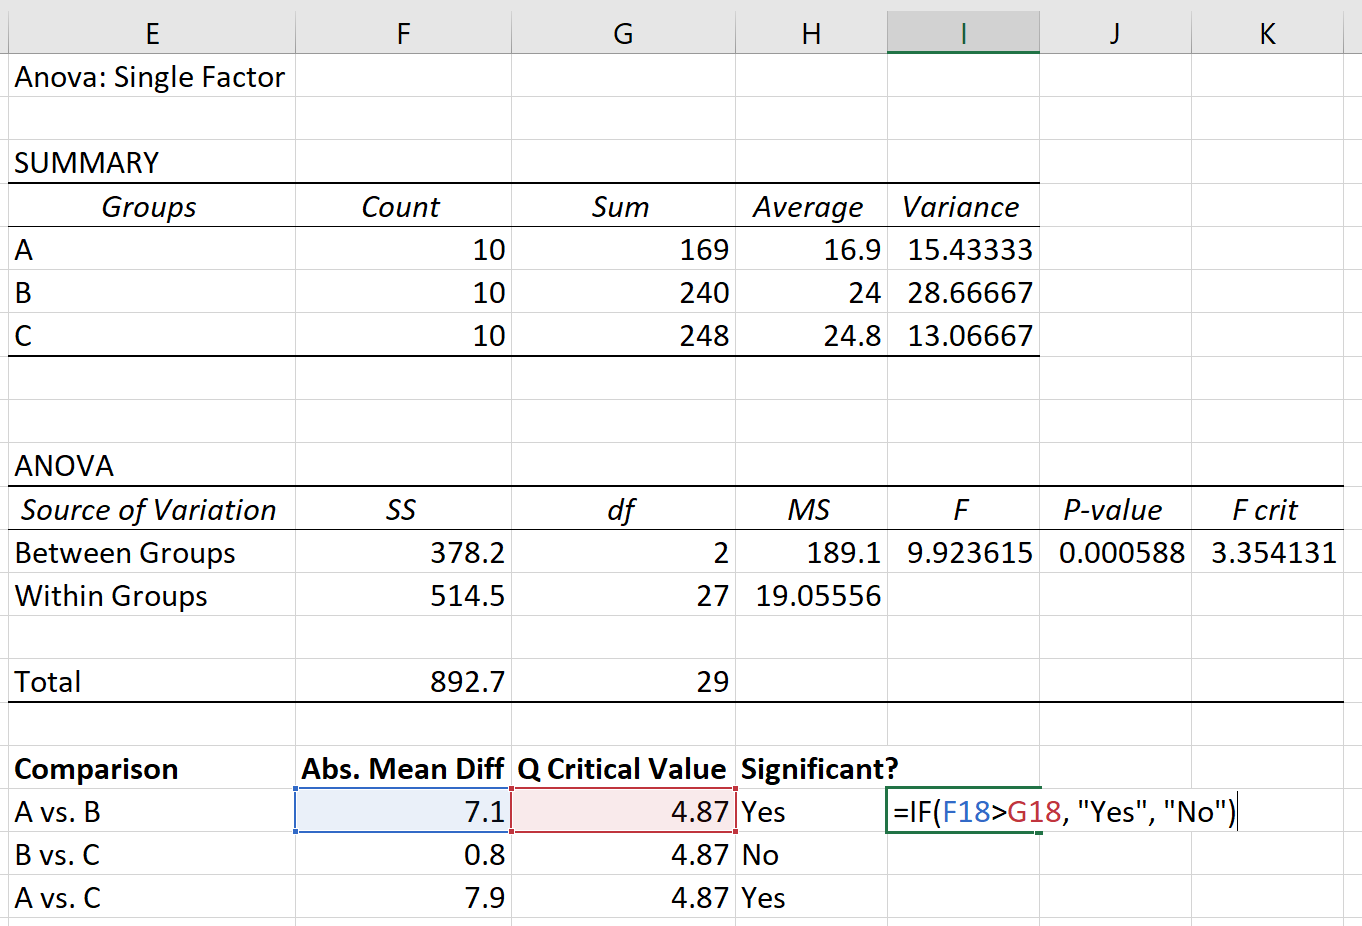The image size is (1362, 926).
Task: Select column header K
Action: [1266, 33]
